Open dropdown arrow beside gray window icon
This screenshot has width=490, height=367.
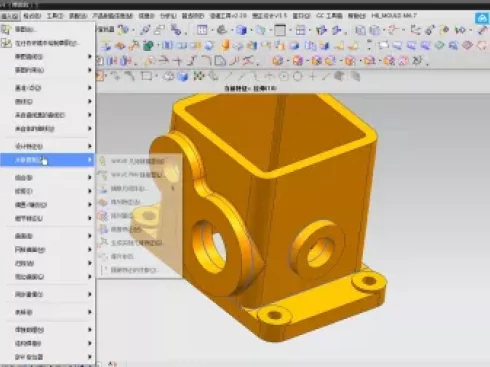(290, 30)
